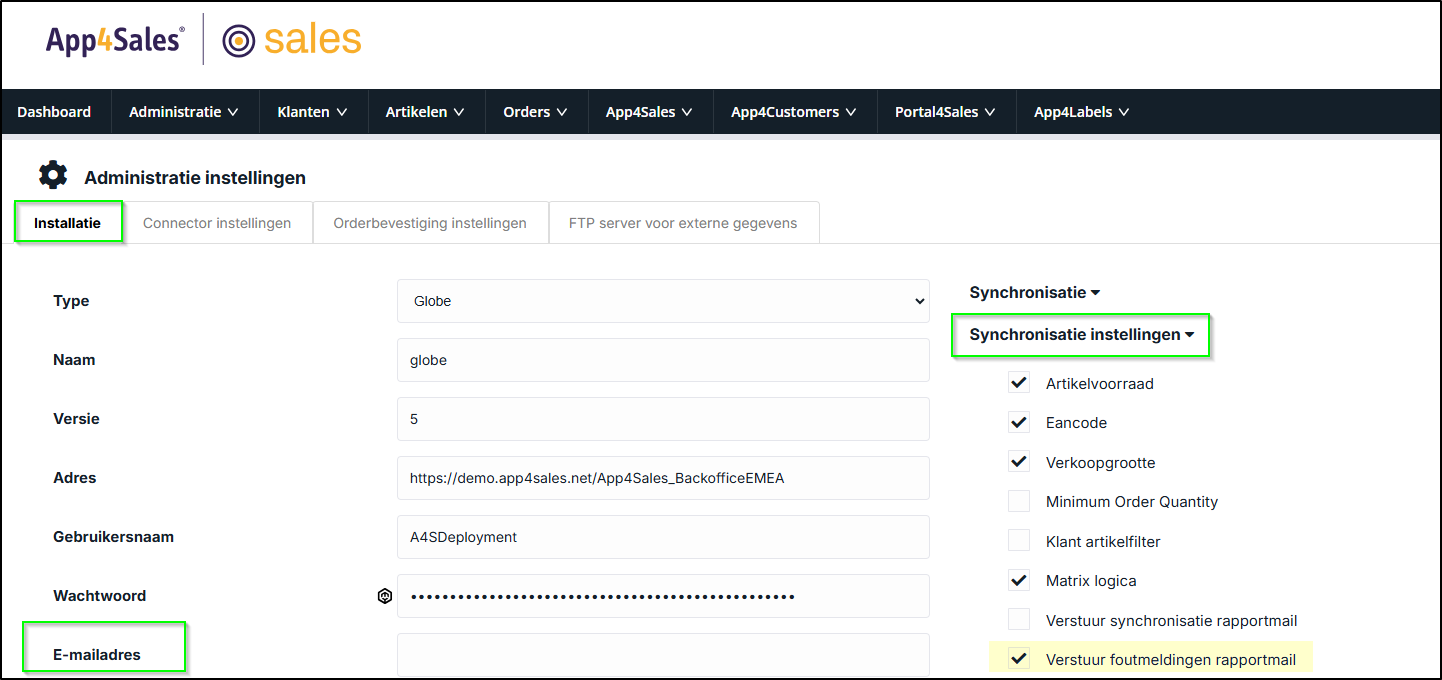This screenshot has width=1442, height=680.
Task: Switch to Connector instellingen tab
Action: tap(217, 223)
